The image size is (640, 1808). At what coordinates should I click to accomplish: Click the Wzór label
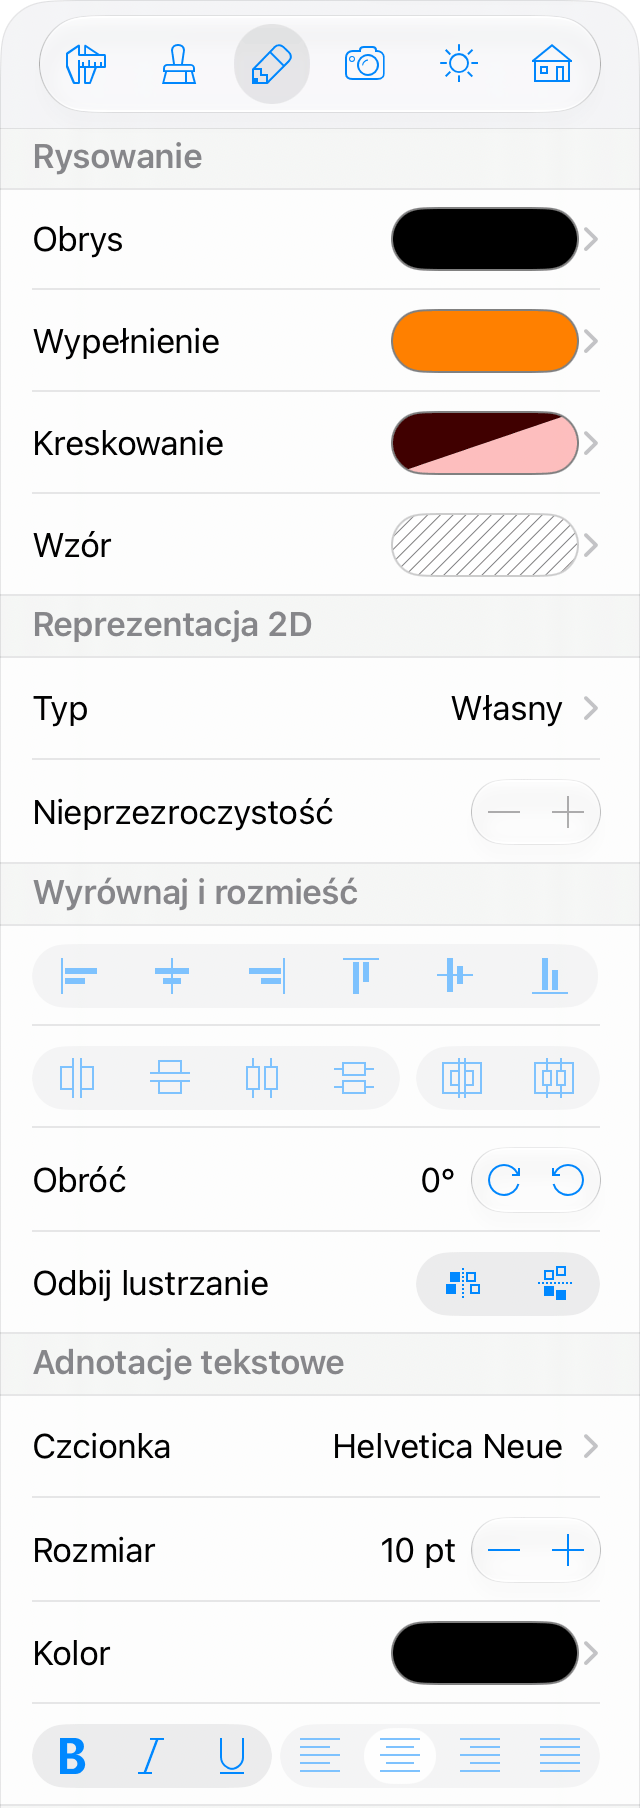[x=72, y=546]
